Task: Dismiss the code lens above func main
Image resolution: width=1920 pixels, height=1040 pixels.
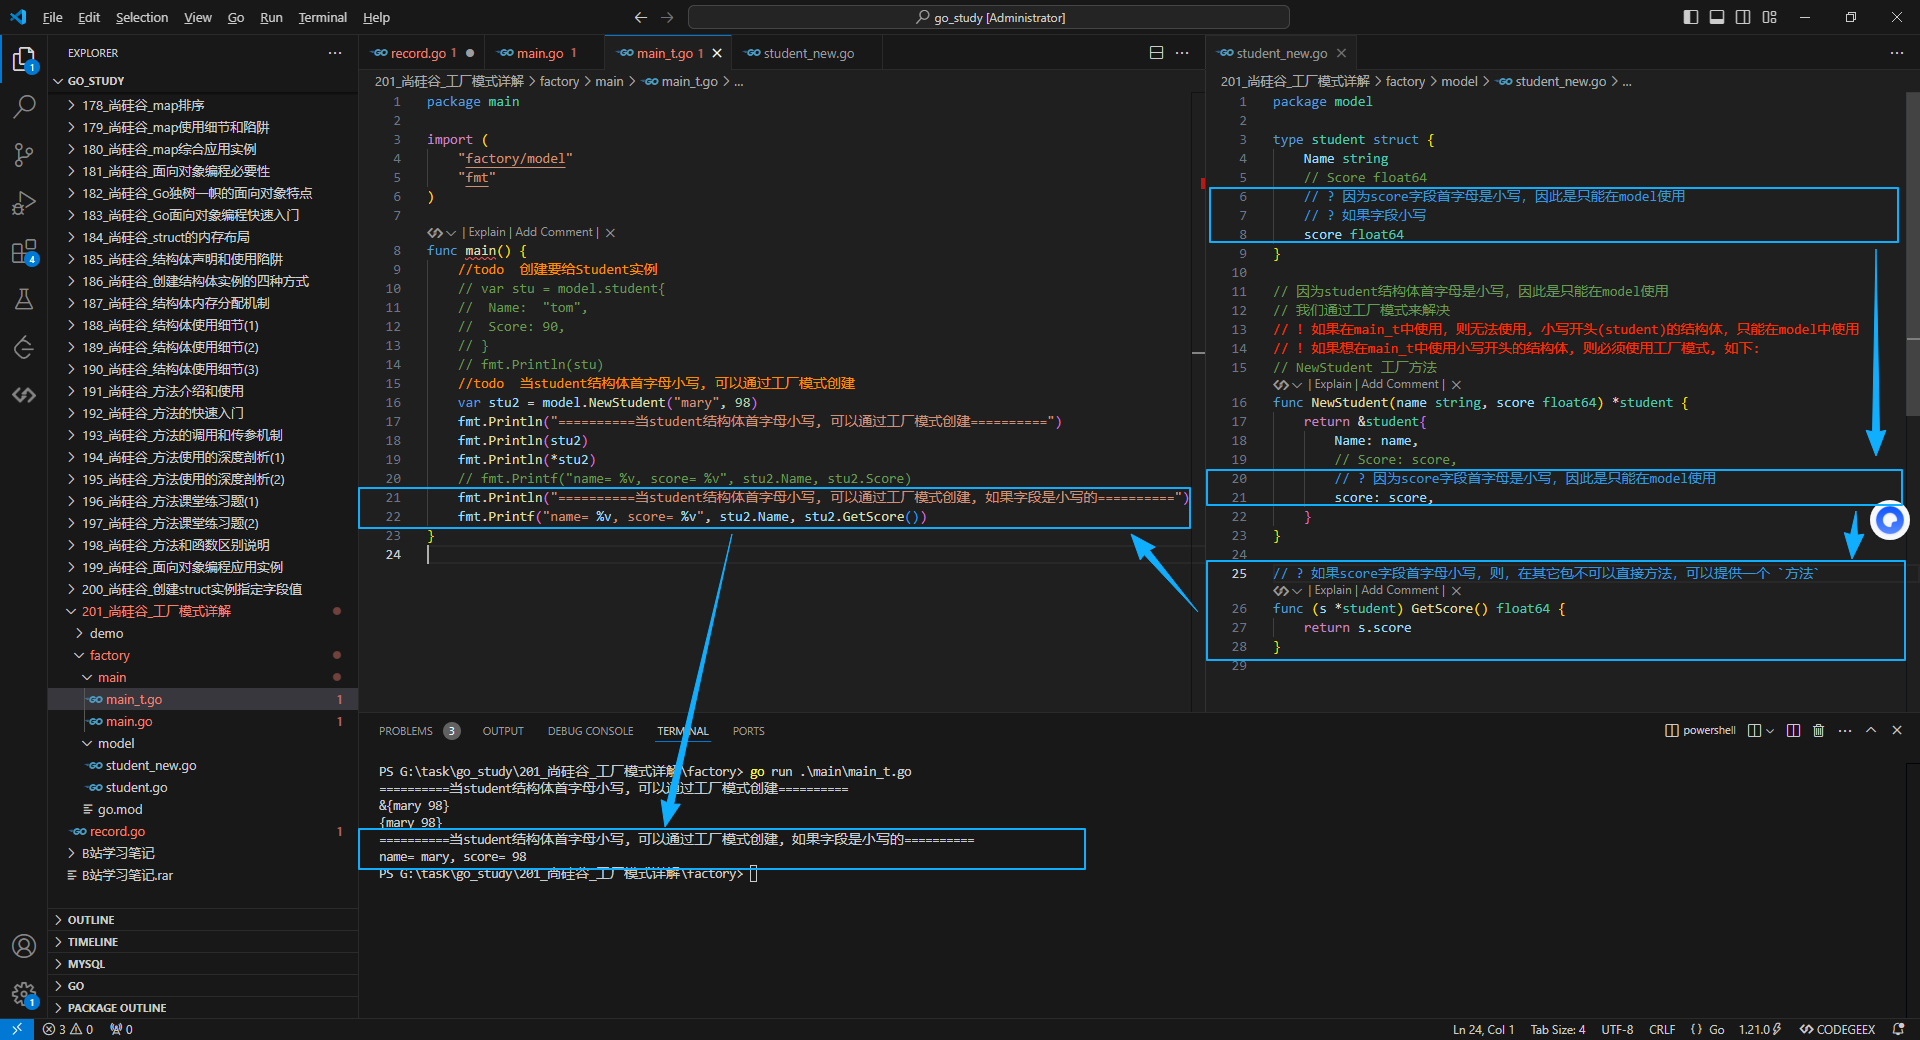Action: click(x=610, y=232)
